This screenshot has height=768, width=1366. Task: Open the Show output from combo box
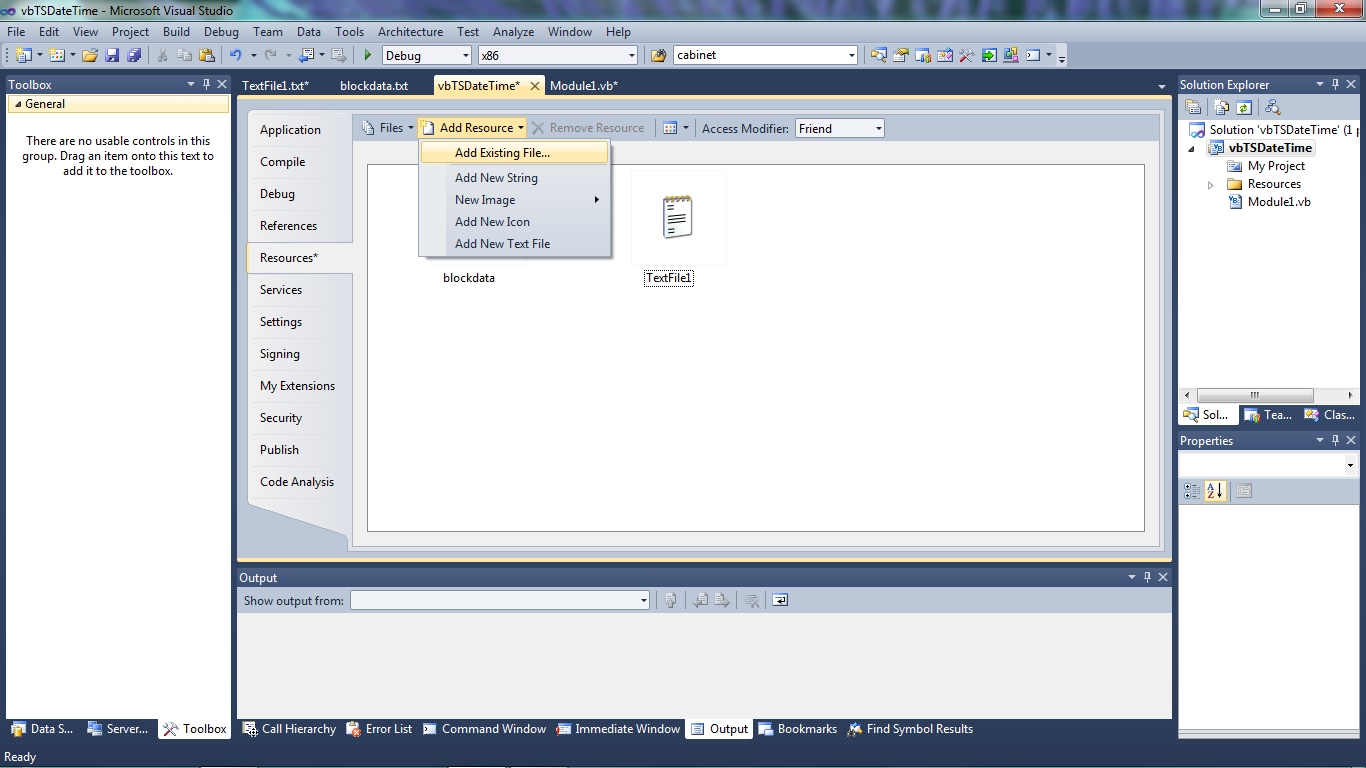click(643, 600)
